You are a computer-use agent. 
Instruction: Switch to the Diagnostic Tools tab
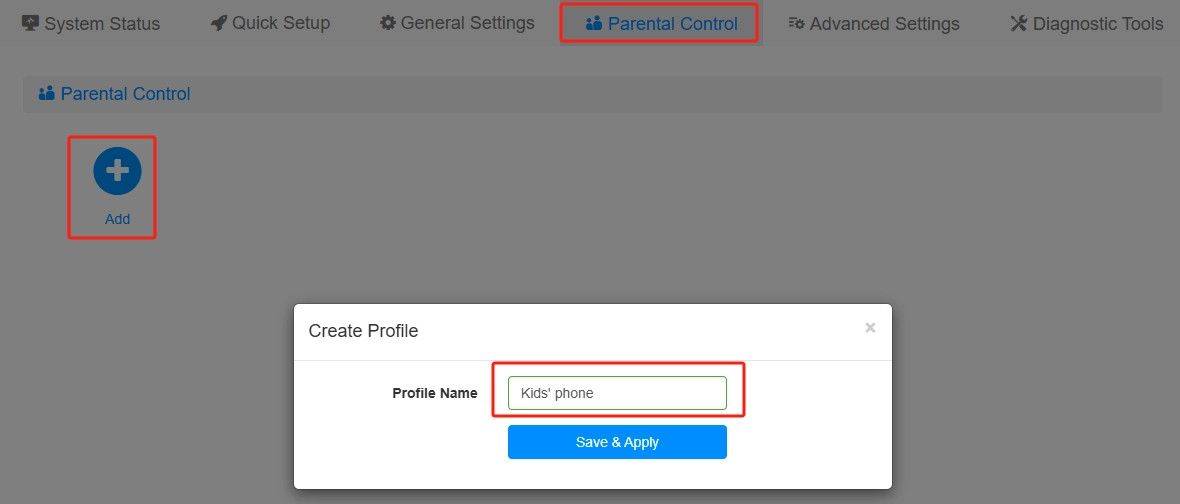[x=1098, y=24]
